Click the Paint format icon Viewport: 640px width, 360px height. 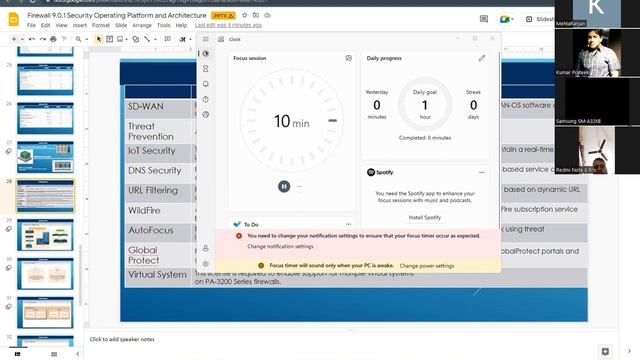click(64, 39)
